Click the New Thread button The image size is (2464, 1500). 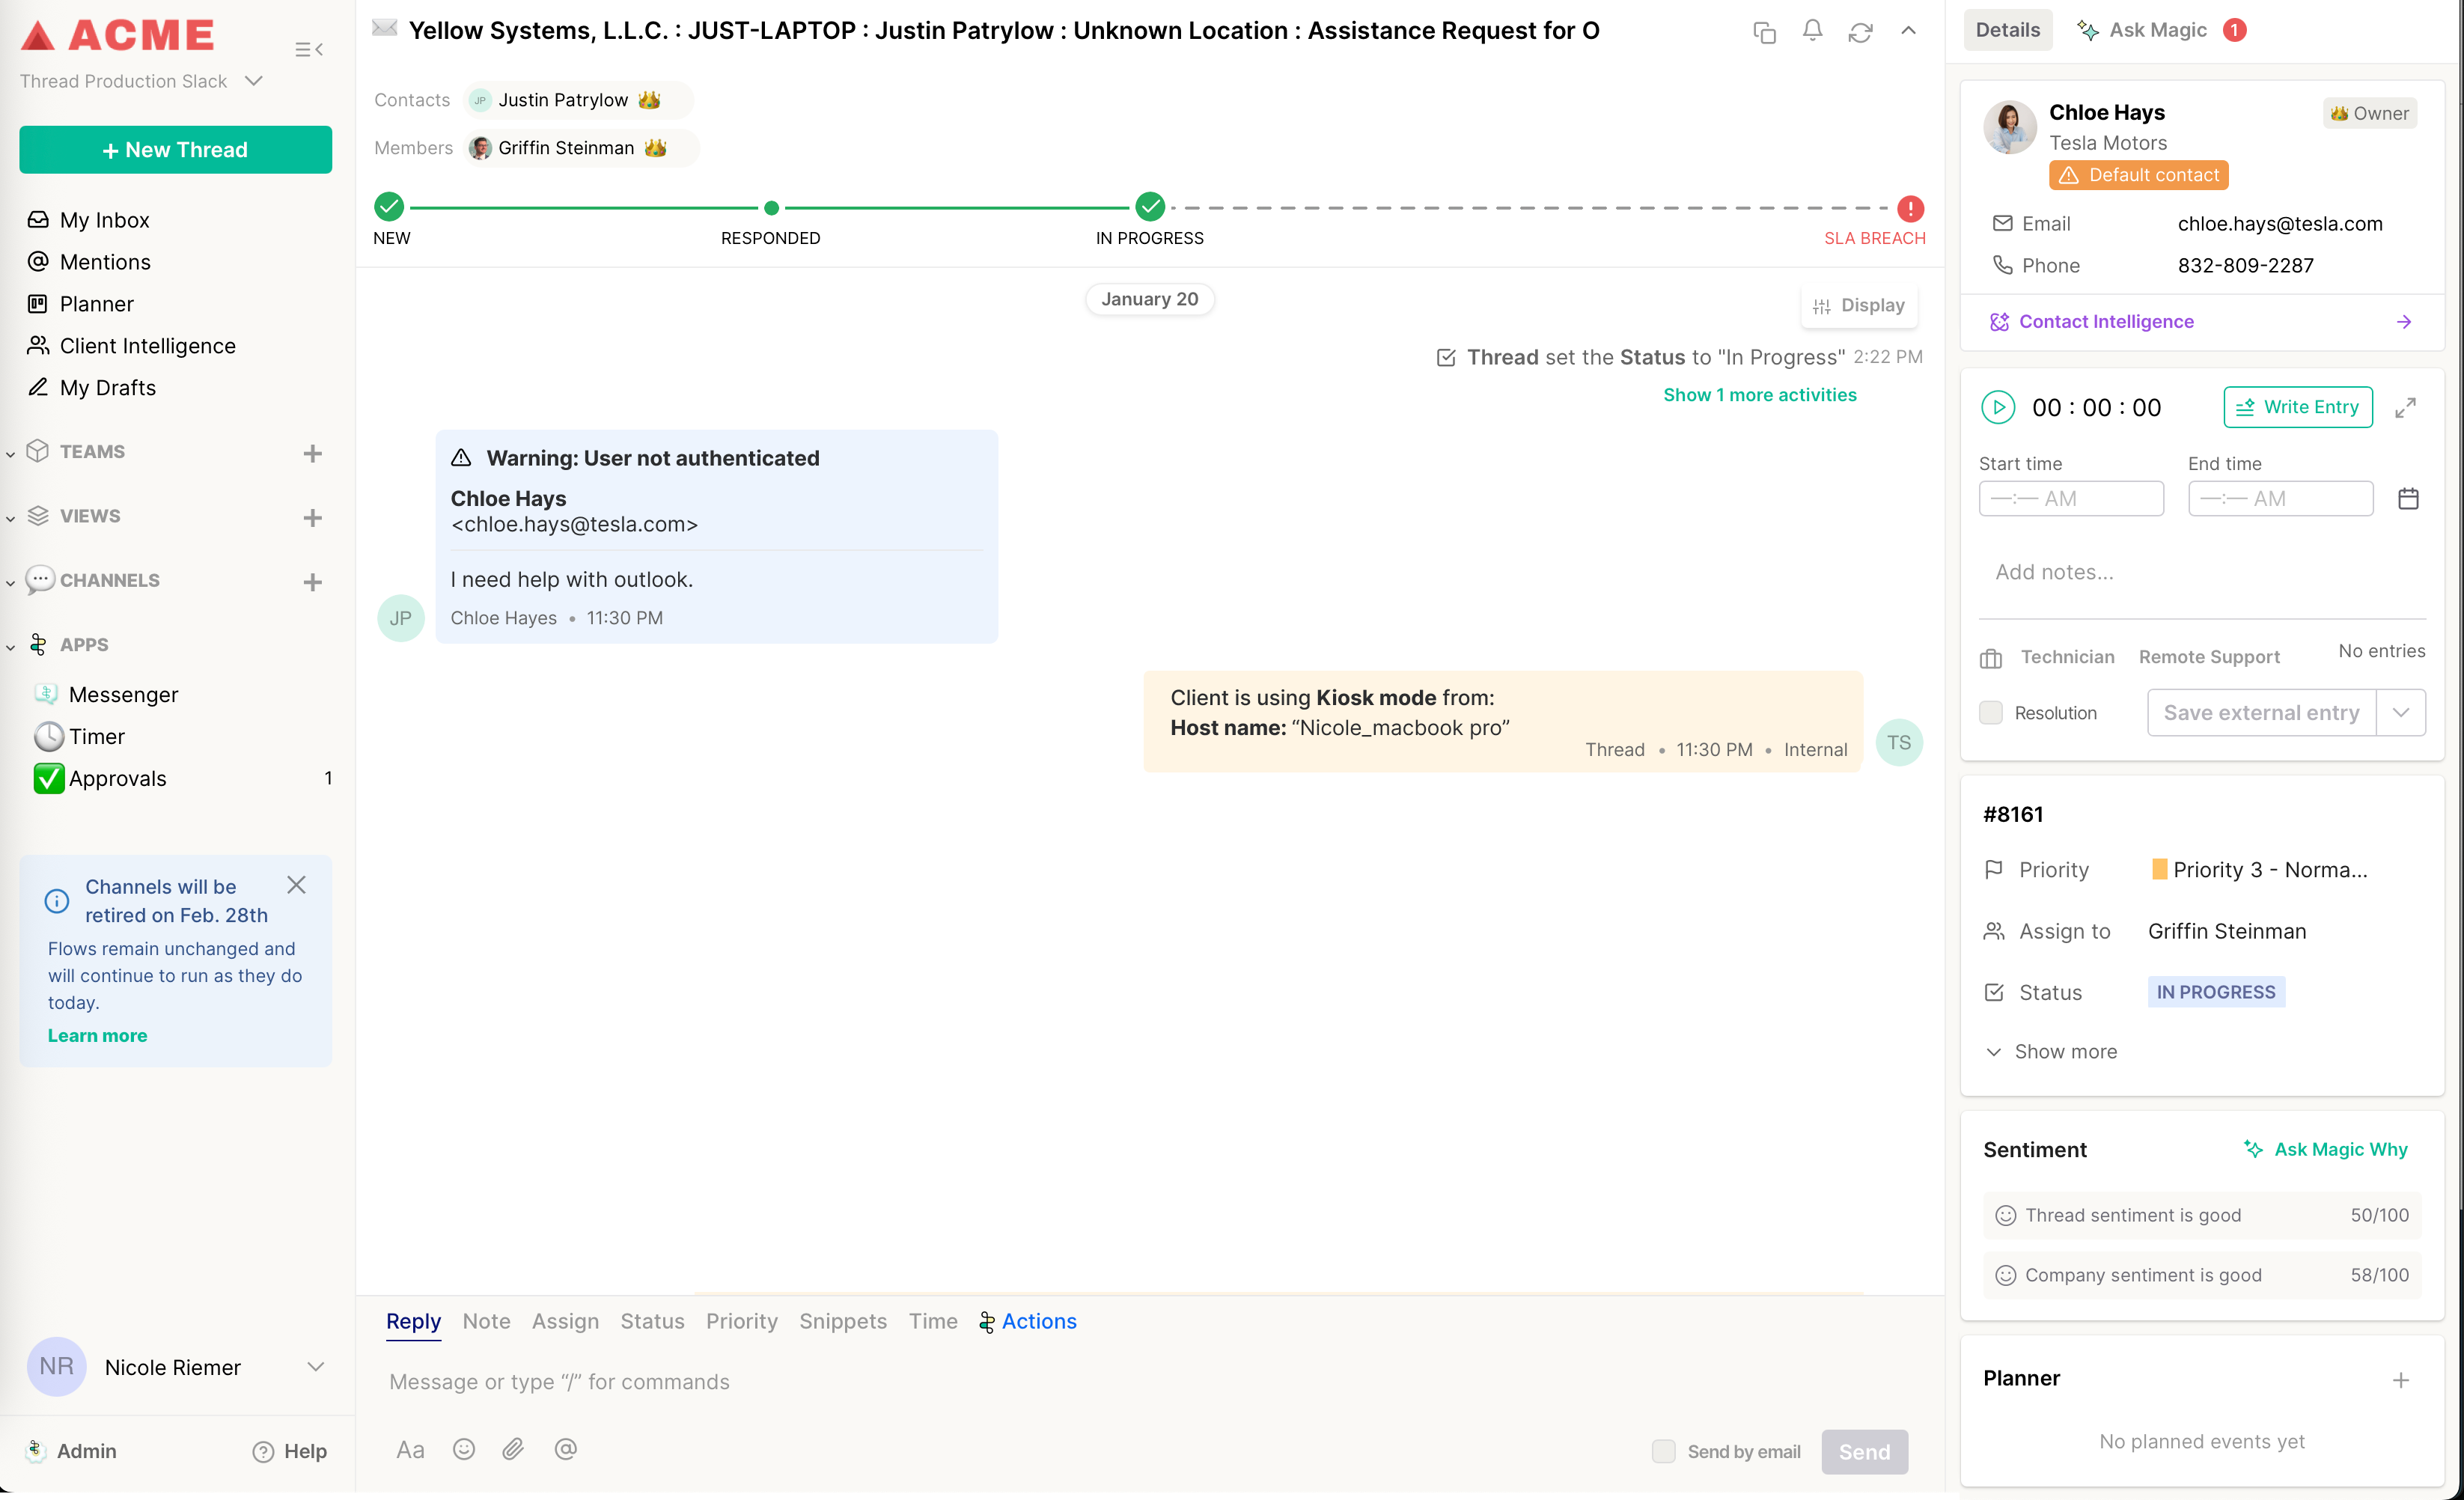pyautogui.click(x=175, y=149)
